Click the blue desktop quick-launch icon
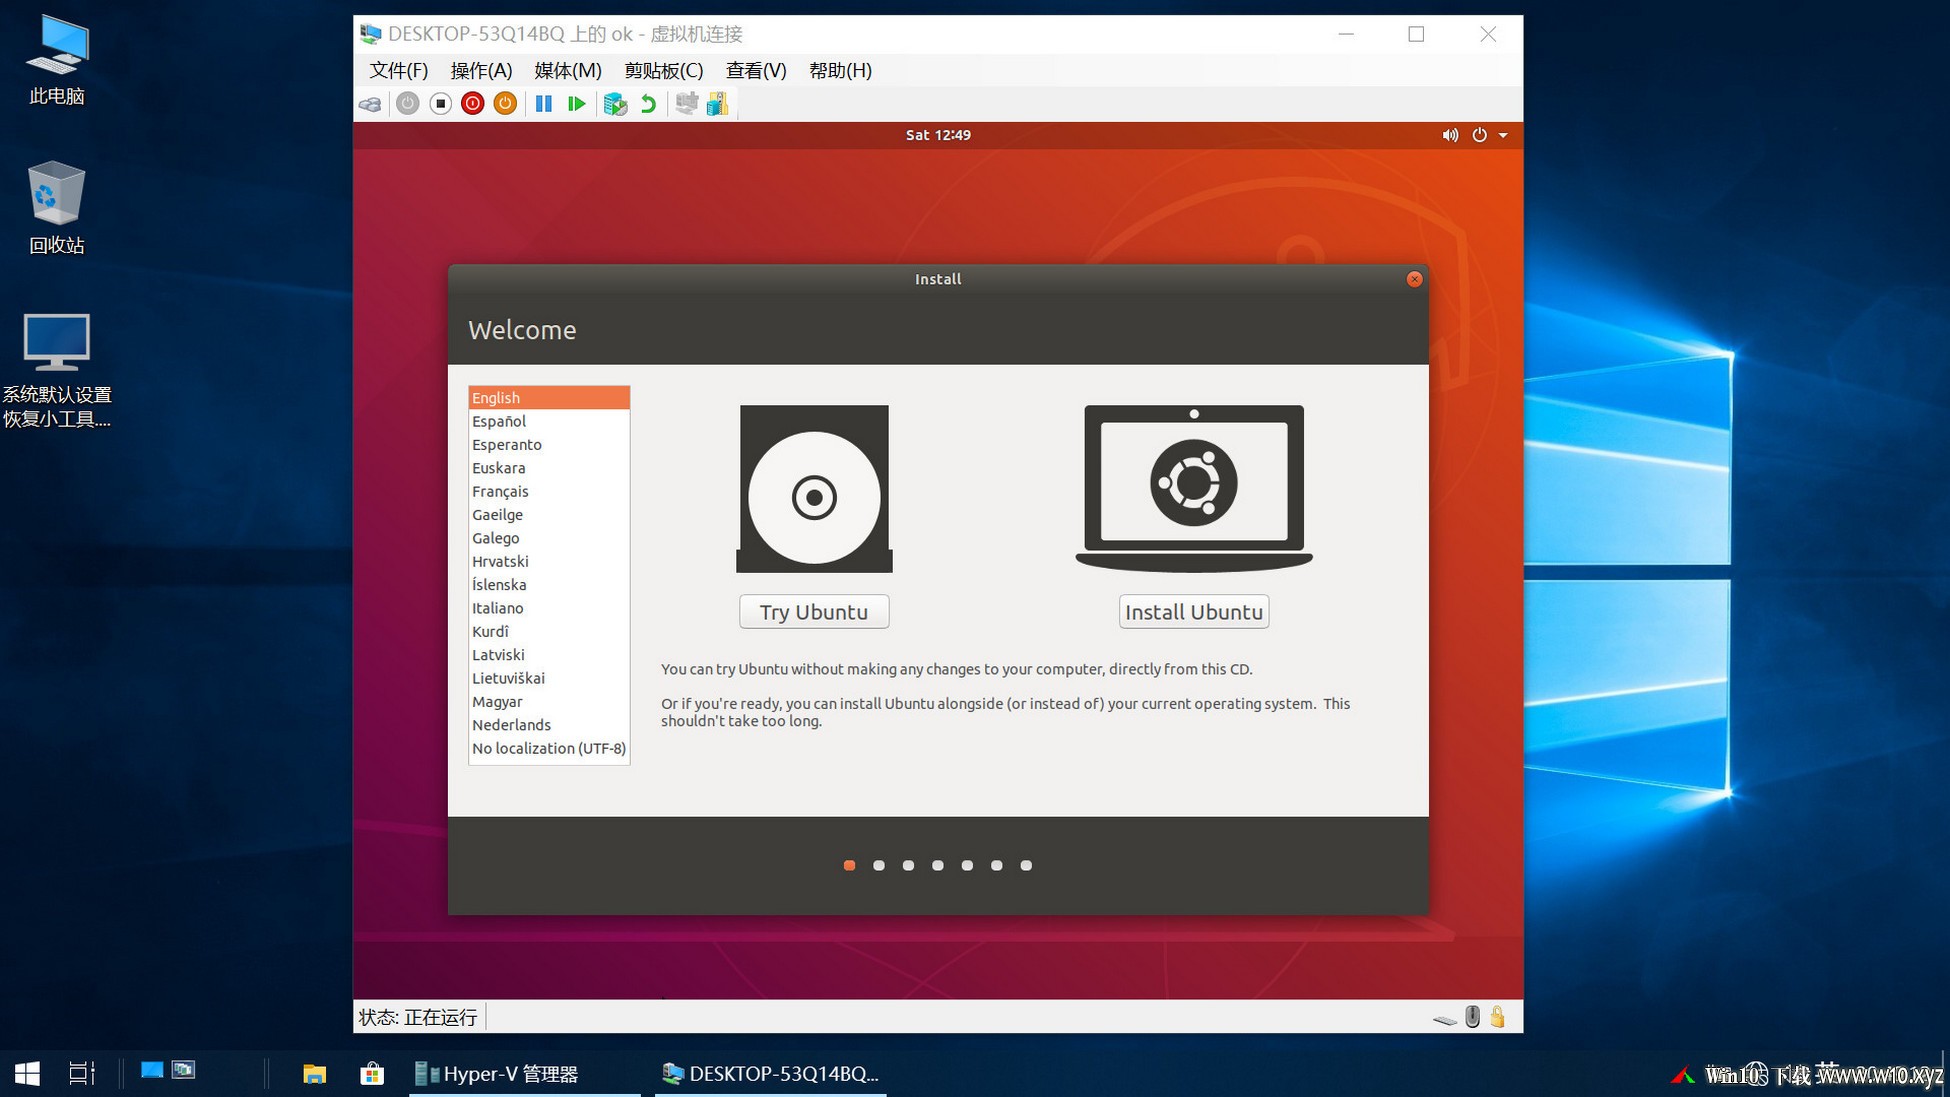Image resolution: width=1950 pixels, height=1097 pixels. pos(152,1070)
